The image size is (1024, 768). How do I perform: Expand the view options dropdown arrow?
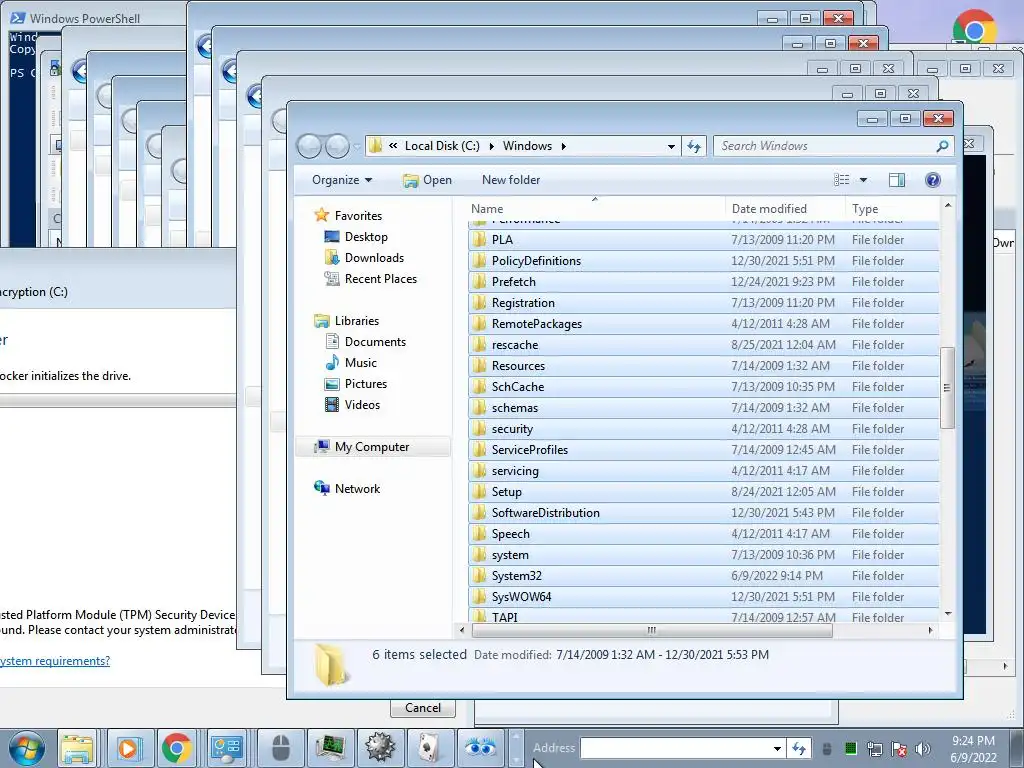[x=863, y=180]
